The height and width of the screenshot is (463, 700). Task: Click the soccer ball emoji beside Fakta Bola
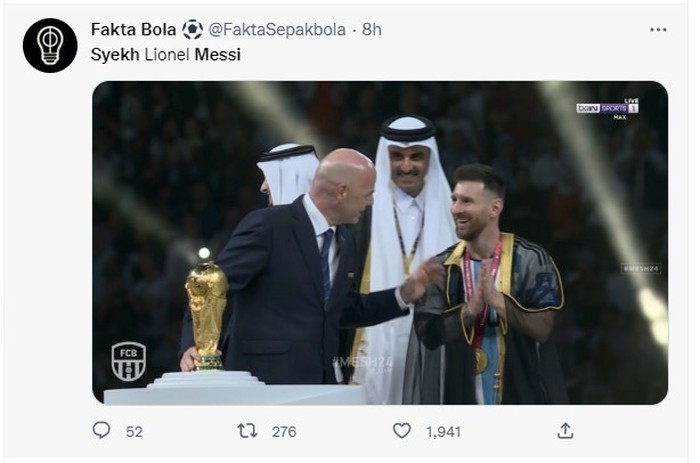click(192, 30)
